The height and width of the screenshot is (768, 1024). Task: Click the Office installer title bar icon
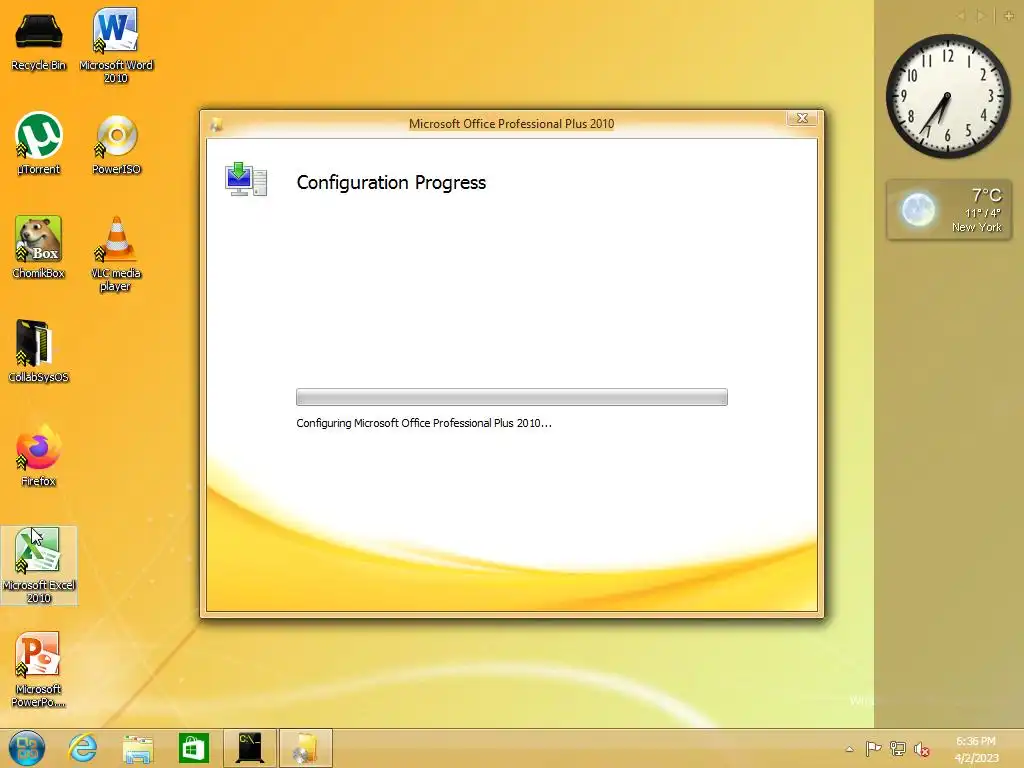click(216, 124)
